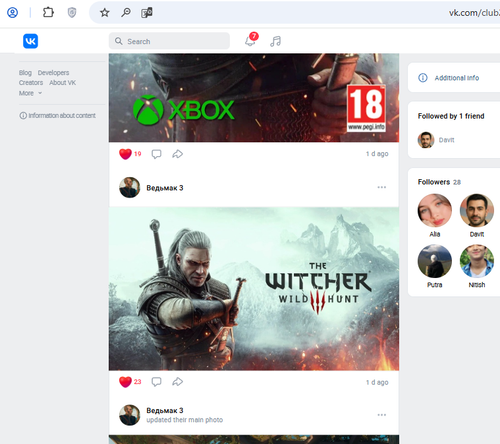Click the Davit name under Followed by

446,140
